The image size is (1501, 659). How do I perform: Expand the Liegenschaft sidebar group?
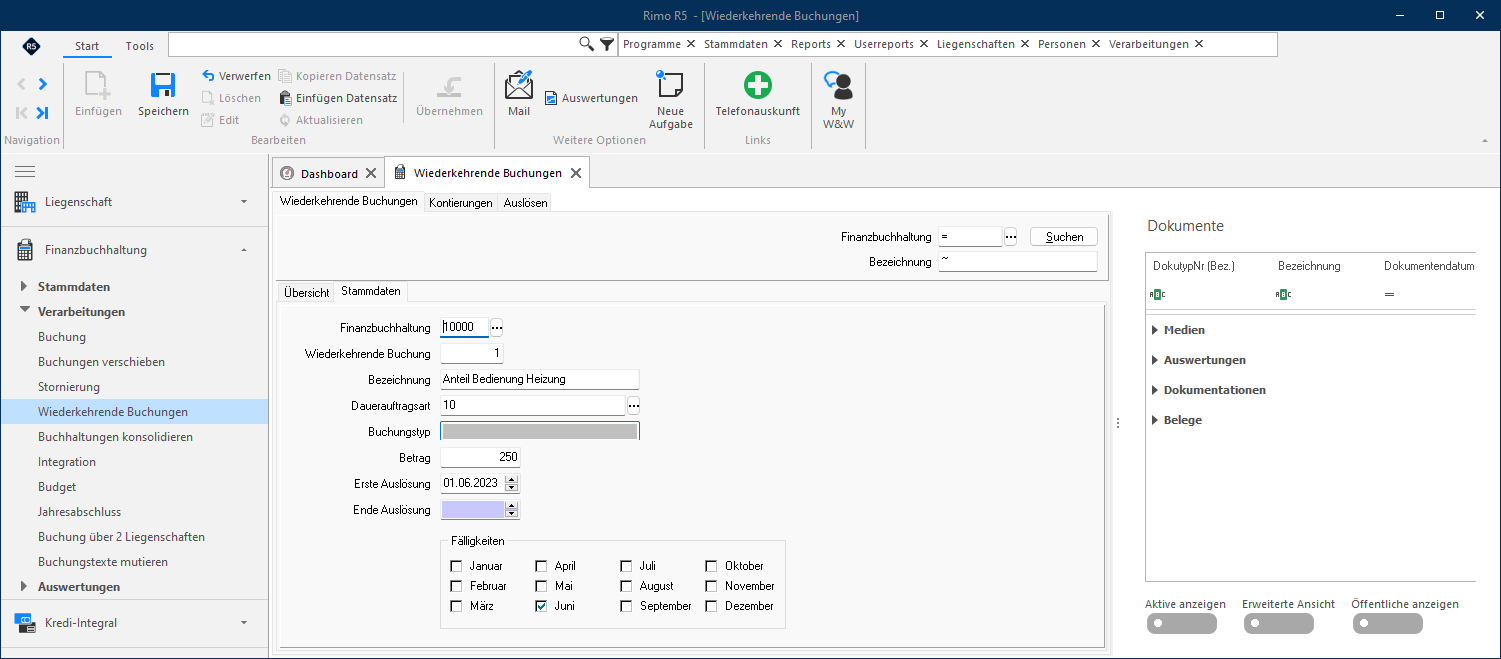coord(244,202)
